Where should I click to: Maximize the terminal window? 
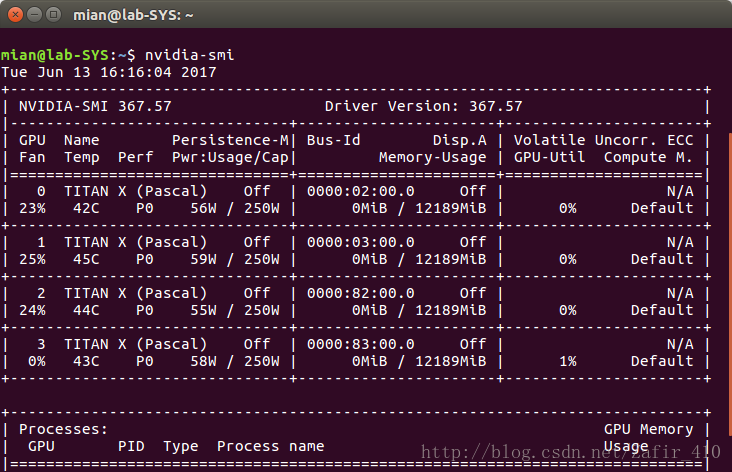click(x=54, y=15)
